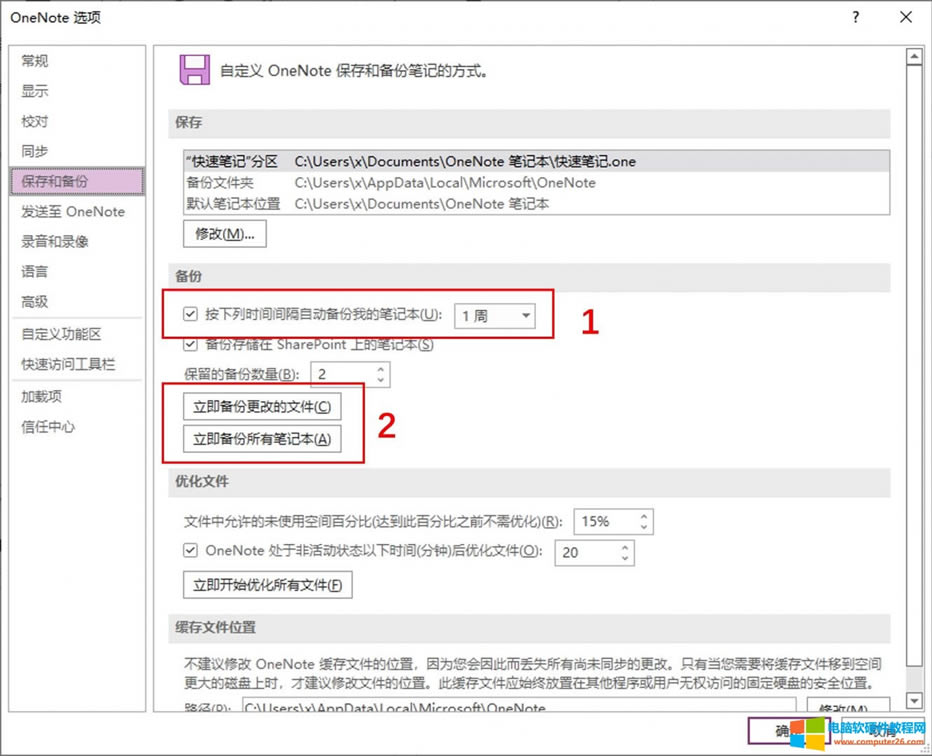Click 立即备份更改的文件 button
932x756 pixels.
point(261,407)
